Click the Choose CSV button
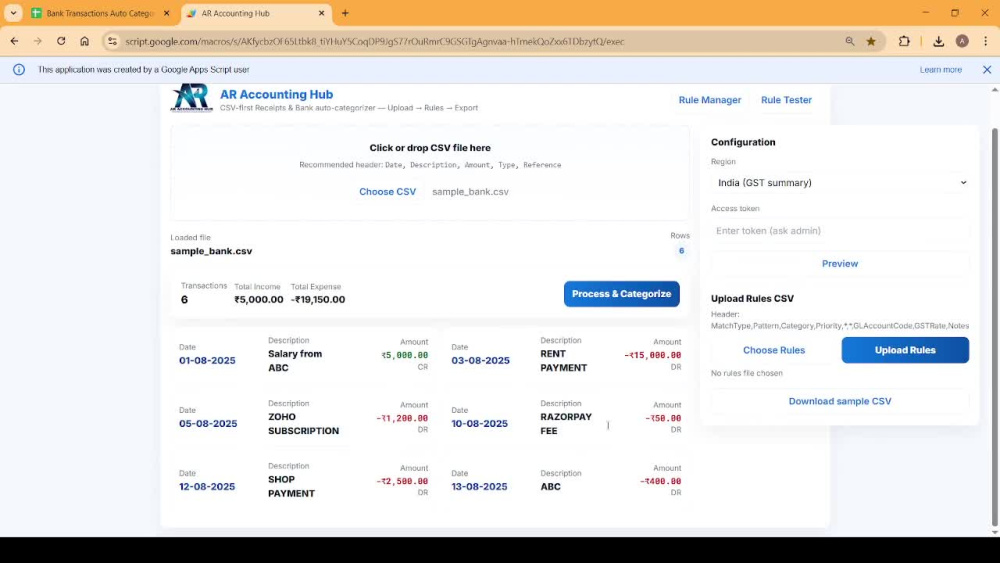This screenshot has width=1000, height=563. pos(387,191)
